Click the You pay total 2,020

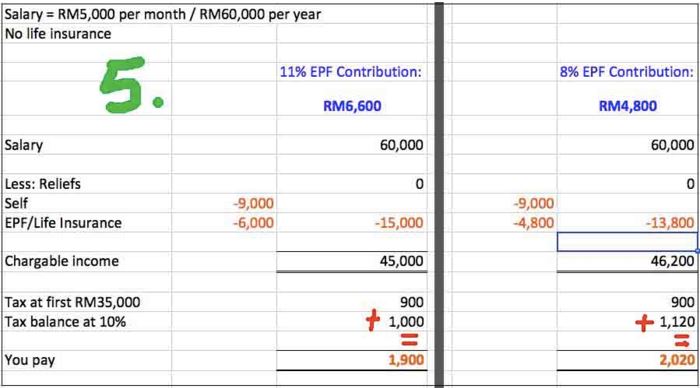click(x=677, y=360)
